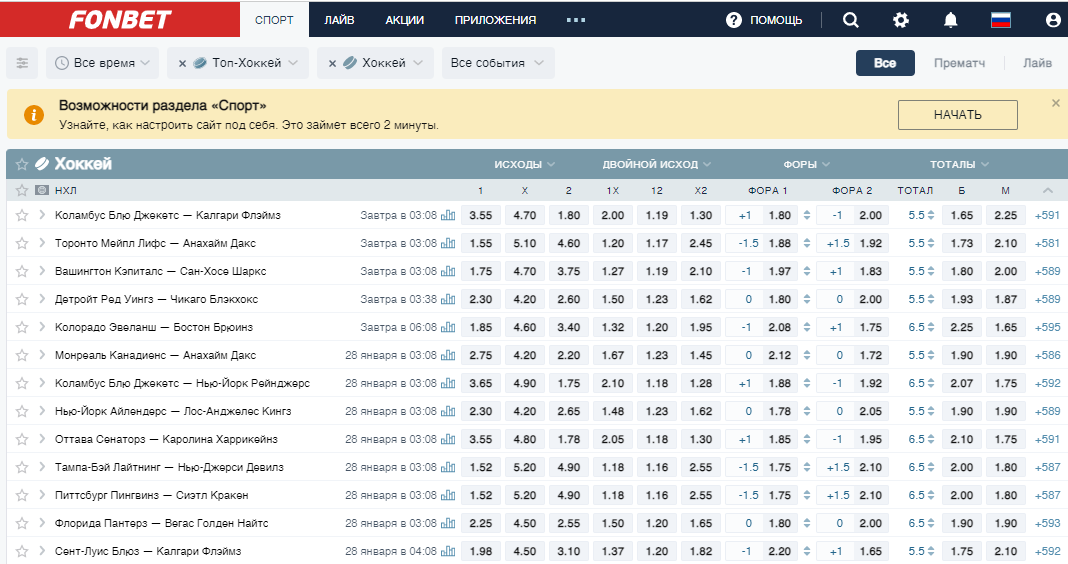This screenshot has width=1068, height=564.
Task: Open statistics chart for Детройт — Чикаго
Action: click(x=448, y=299)
